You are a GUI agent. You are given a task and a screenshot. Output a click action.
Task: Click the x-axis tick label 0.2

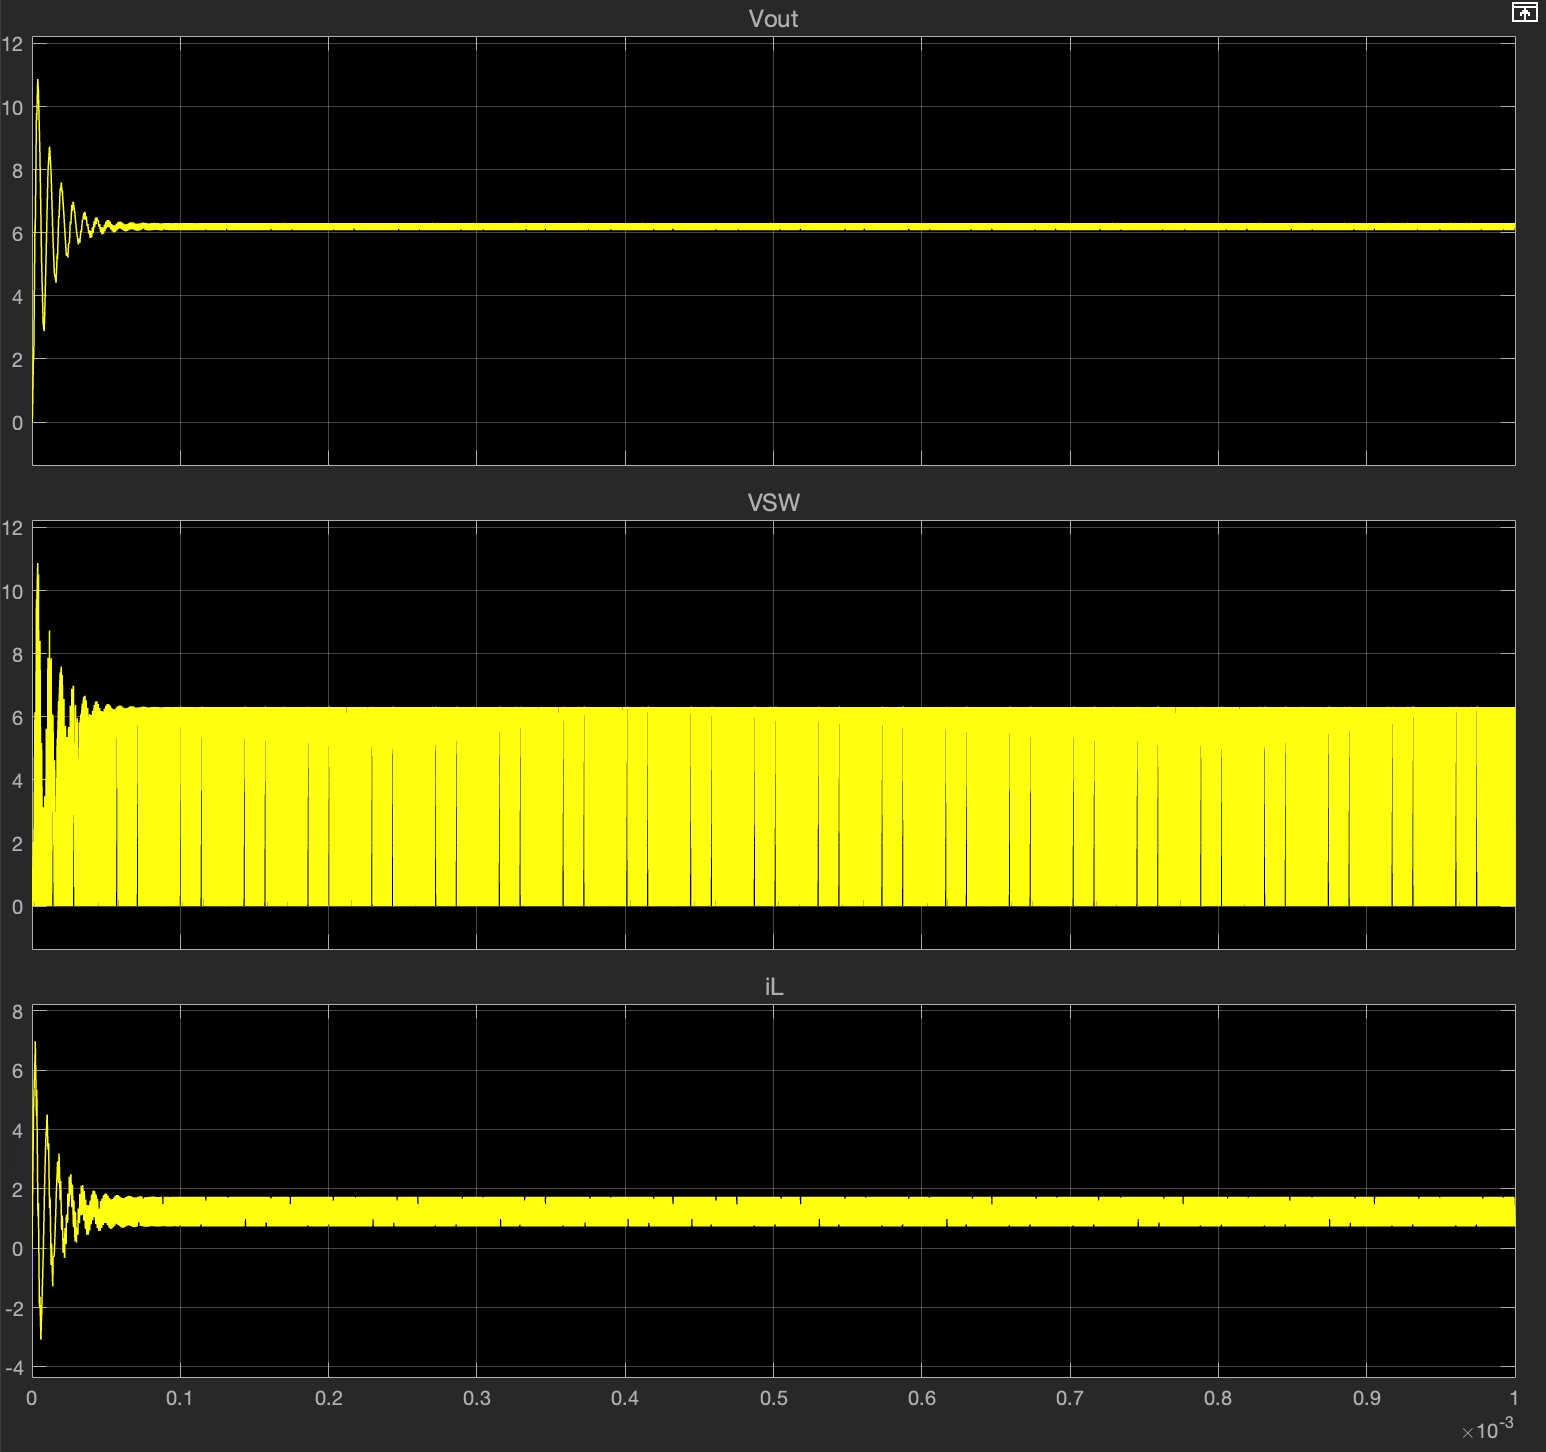tap(328, 1398)
